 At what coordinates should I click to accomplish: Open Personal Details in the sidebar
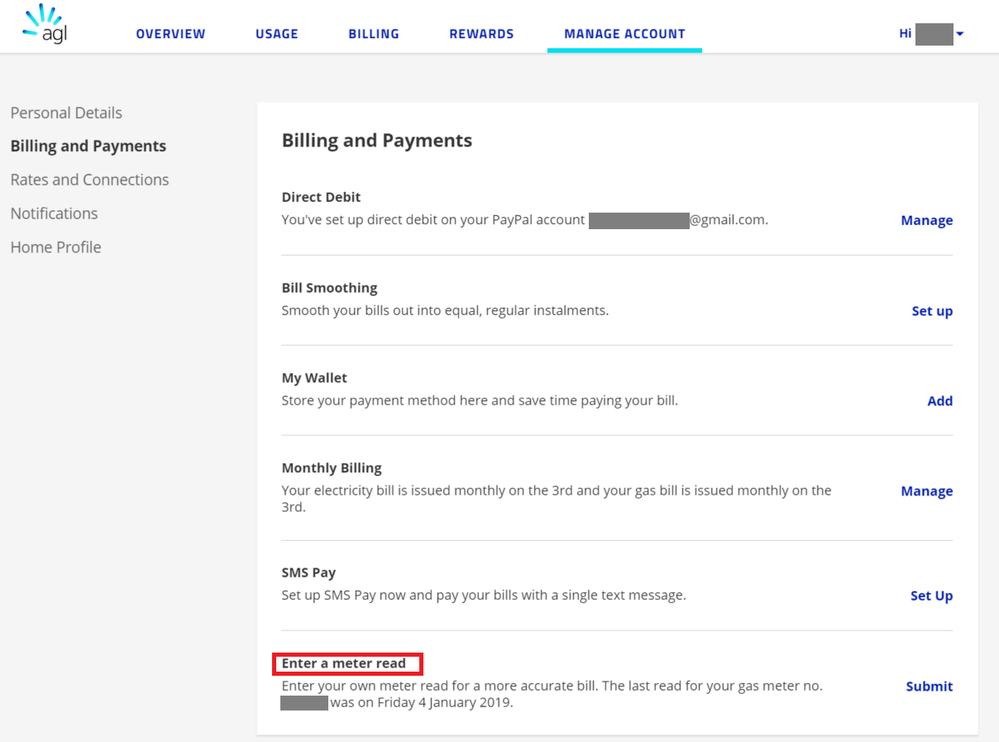coord(66,113)
